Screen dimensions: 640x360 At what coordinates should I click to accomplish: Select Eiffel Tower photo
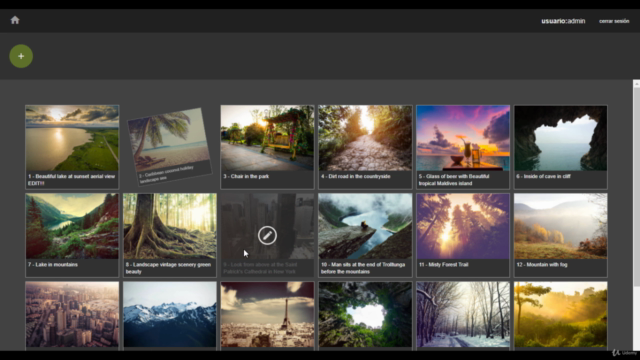[x=267, y=315]
